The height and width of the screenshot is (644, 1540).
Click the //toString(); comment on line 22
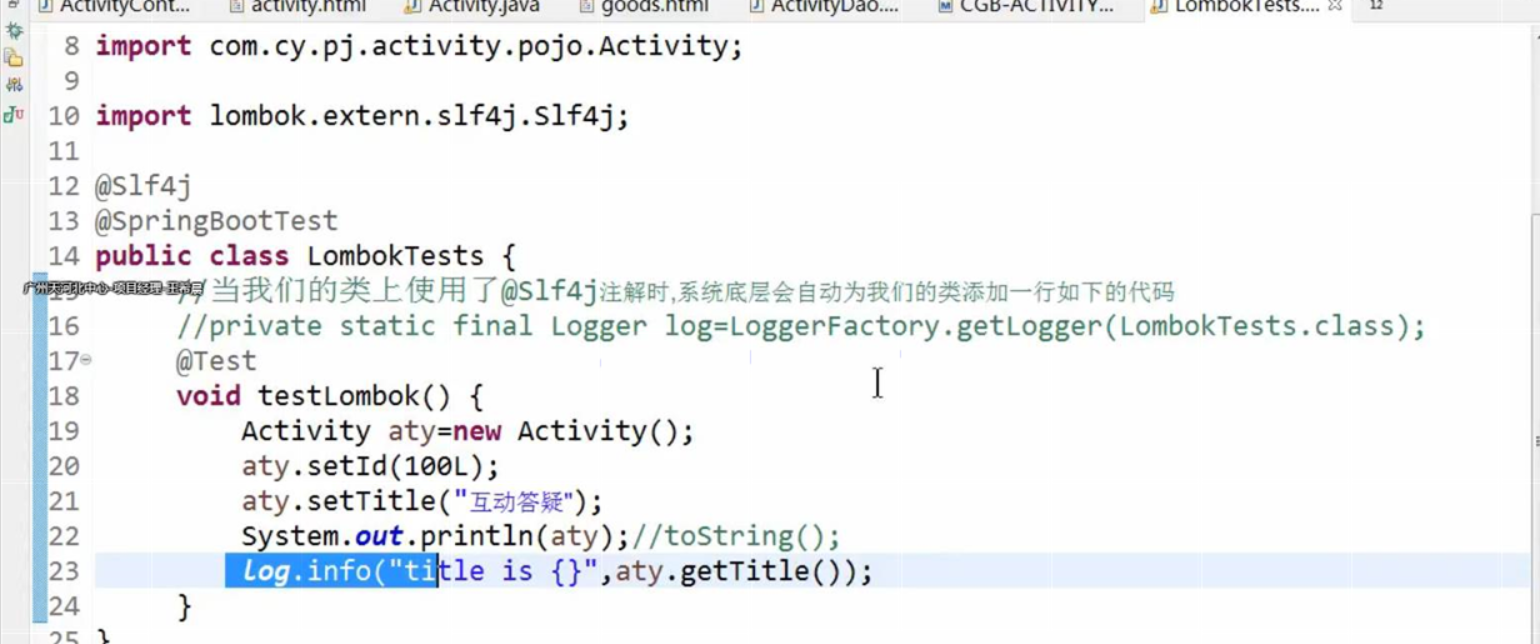(735, 537)
